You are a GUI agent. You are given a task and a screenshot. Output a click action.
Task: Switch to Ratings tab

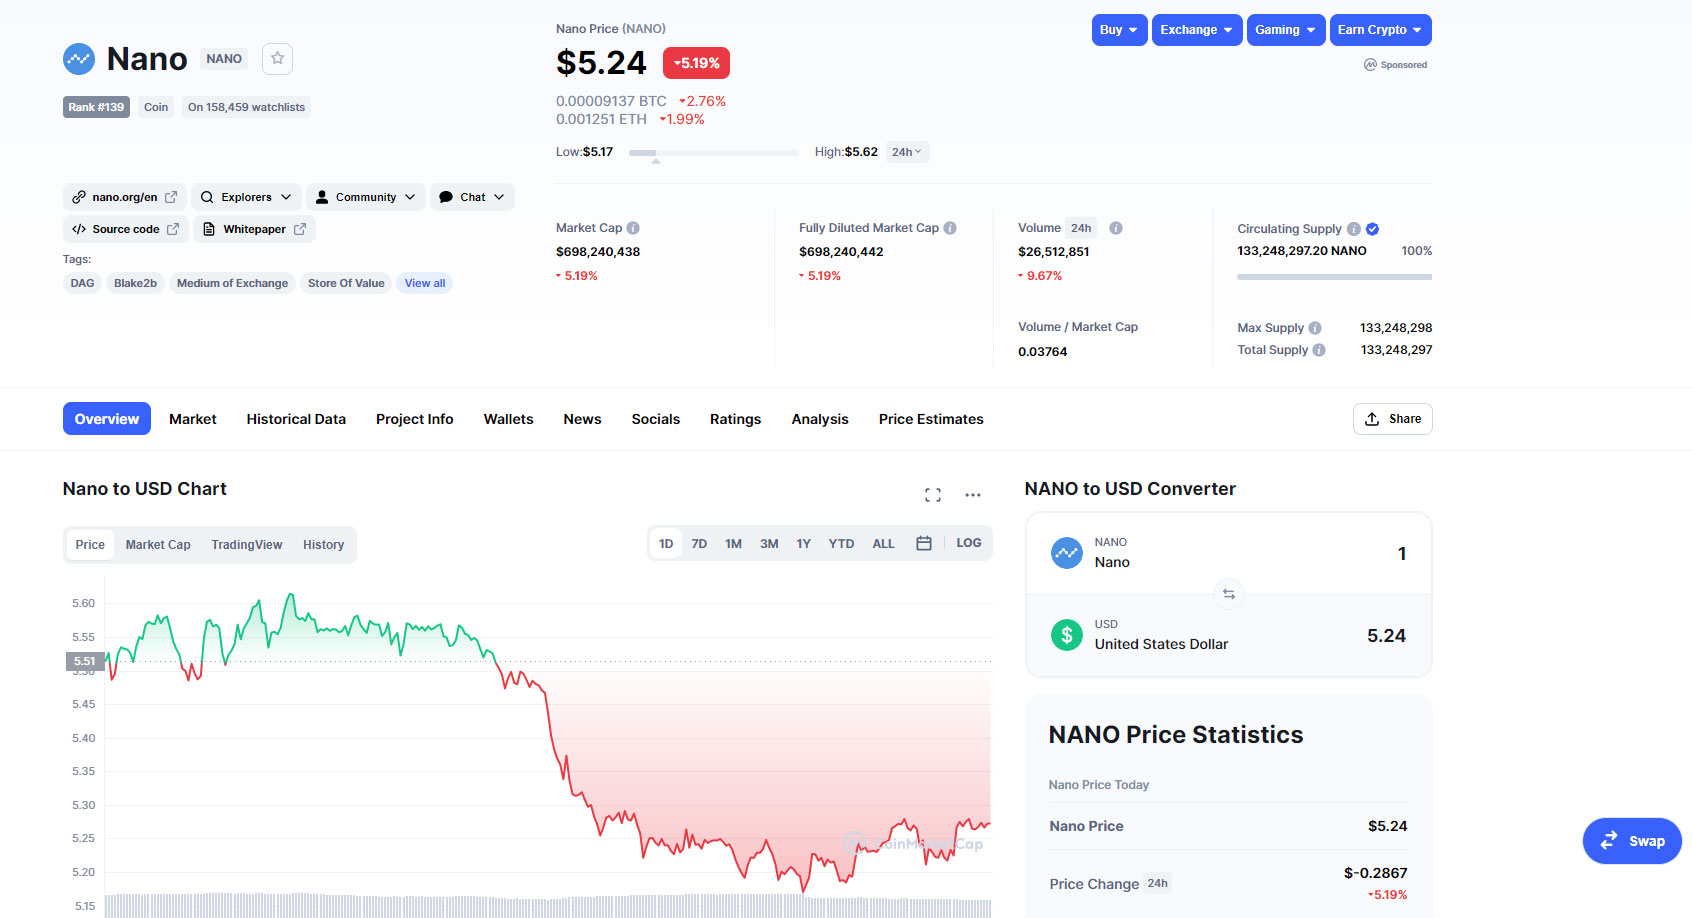(735, 419)
